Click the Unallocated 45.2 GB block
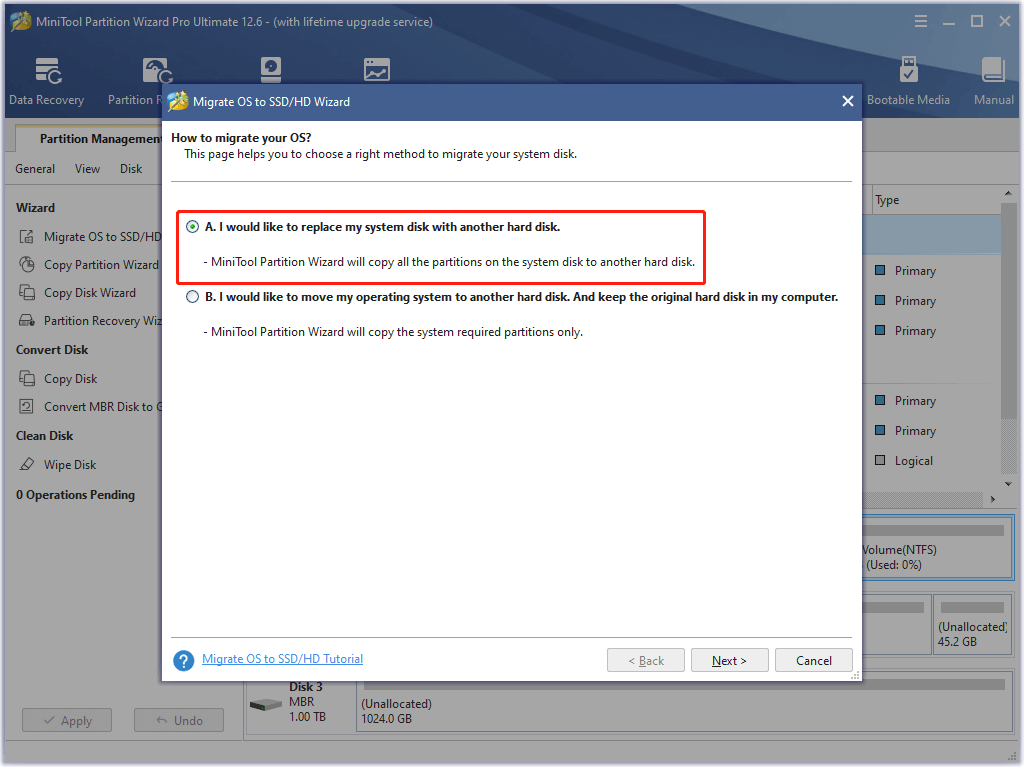 coord(972,624)
